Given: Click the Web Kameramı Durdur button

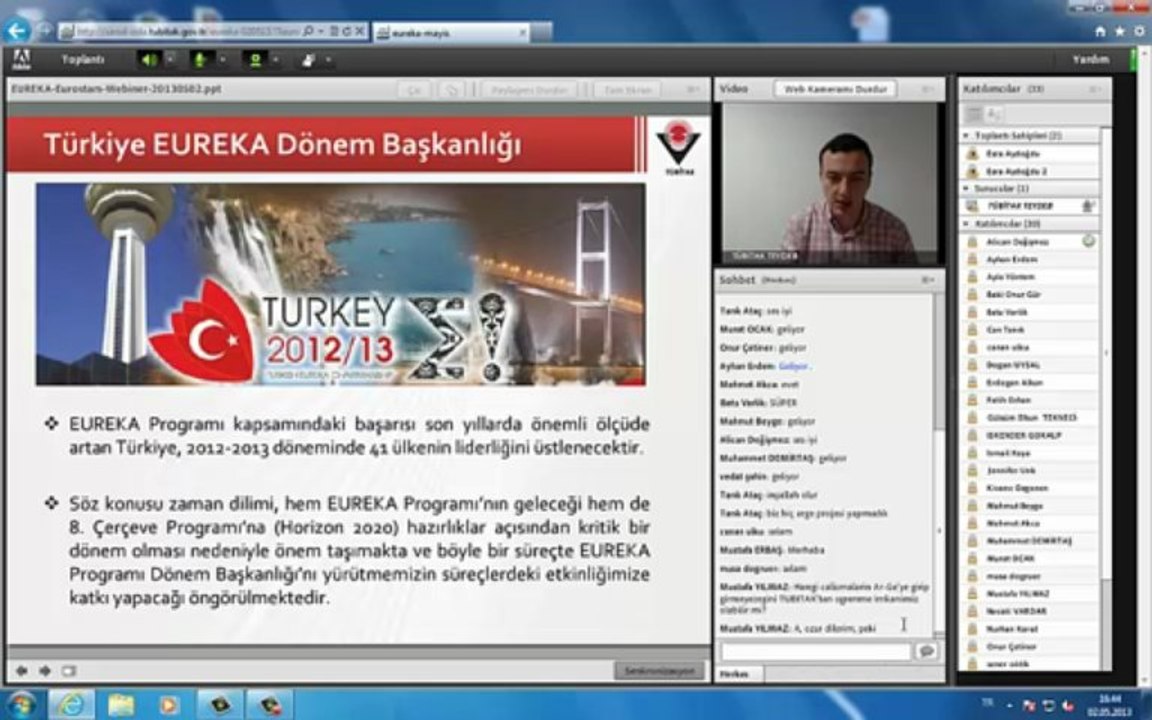Looking at the screenshot, I should click(x=835, y=89).
